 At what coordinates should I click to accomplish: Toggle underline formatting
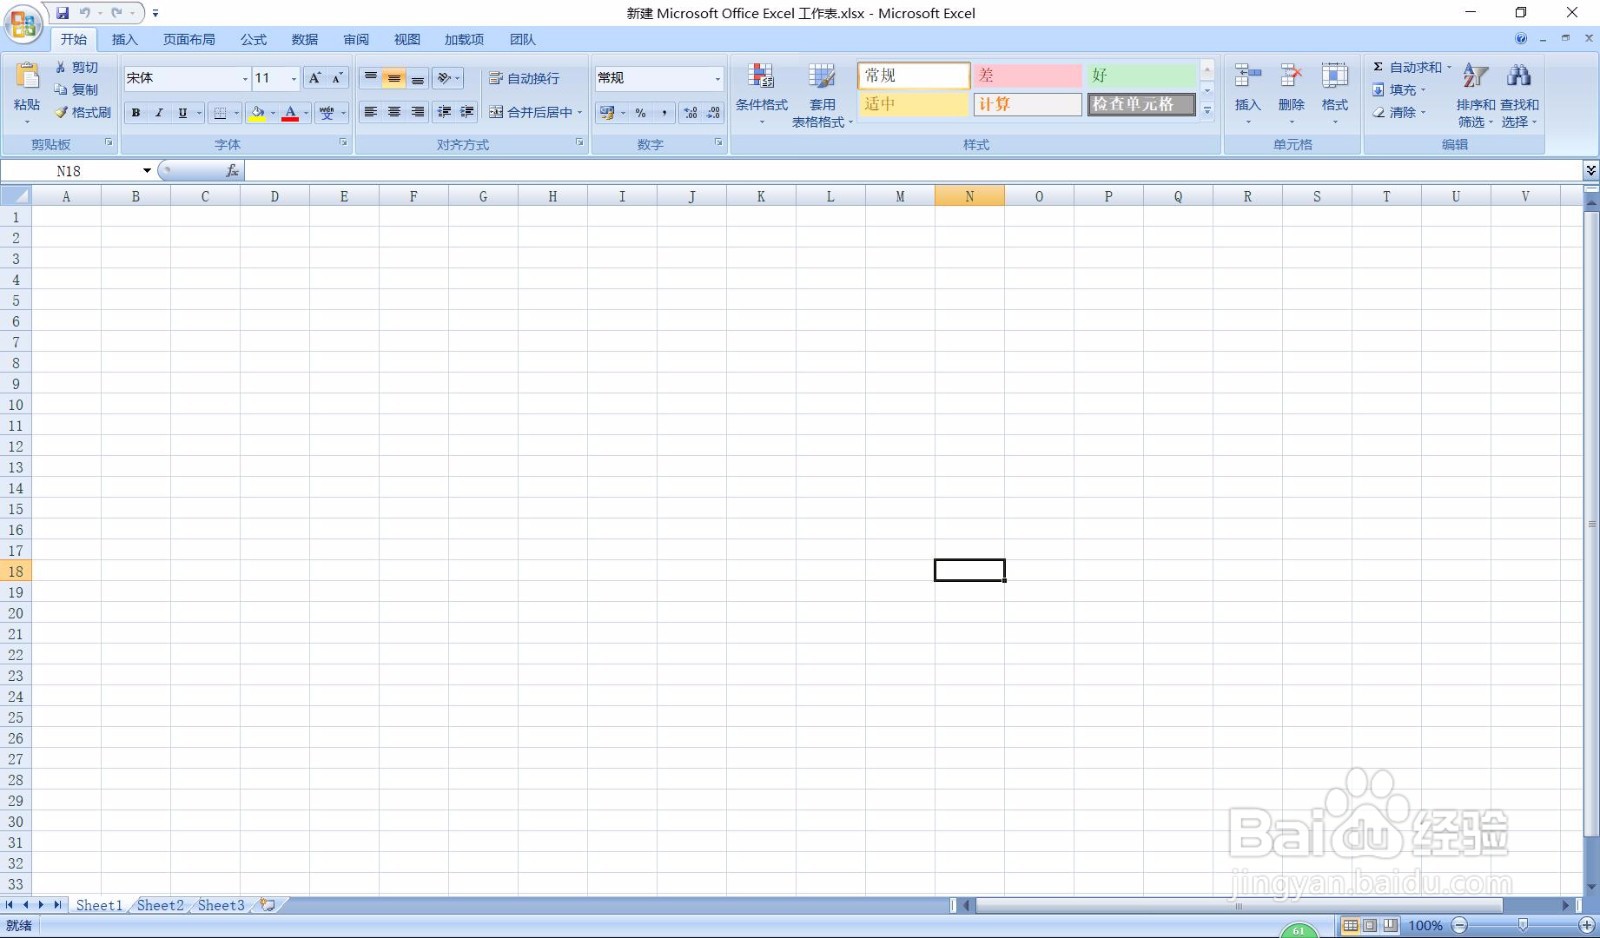182,113
